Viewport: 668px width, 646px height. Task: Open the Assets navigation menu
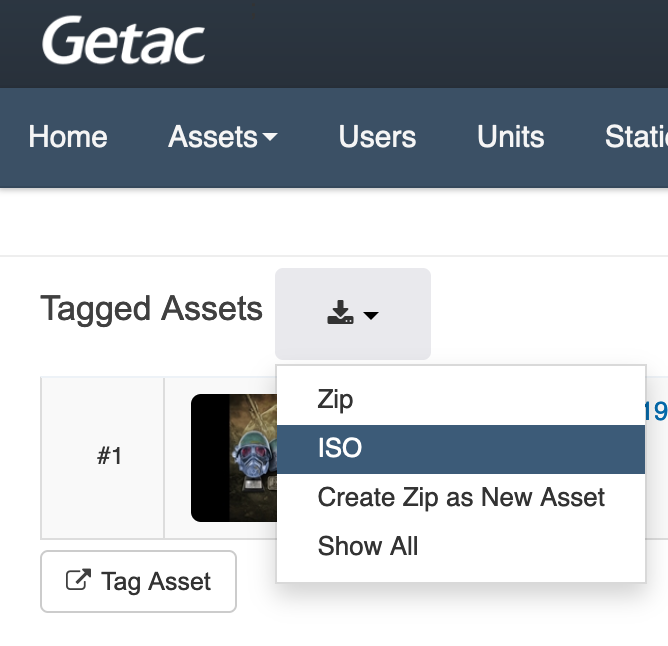(x=223, y=137)
